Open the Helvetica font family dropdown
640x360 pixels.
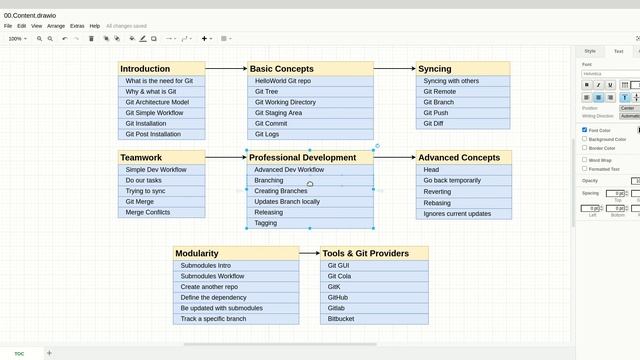pos(611,74)
